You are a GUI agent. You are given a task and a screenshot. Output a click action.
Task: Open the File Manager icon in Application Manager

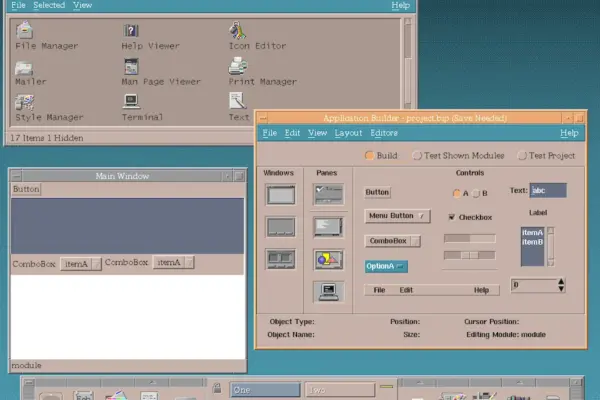pyautogui.click(x=24, y=30)
